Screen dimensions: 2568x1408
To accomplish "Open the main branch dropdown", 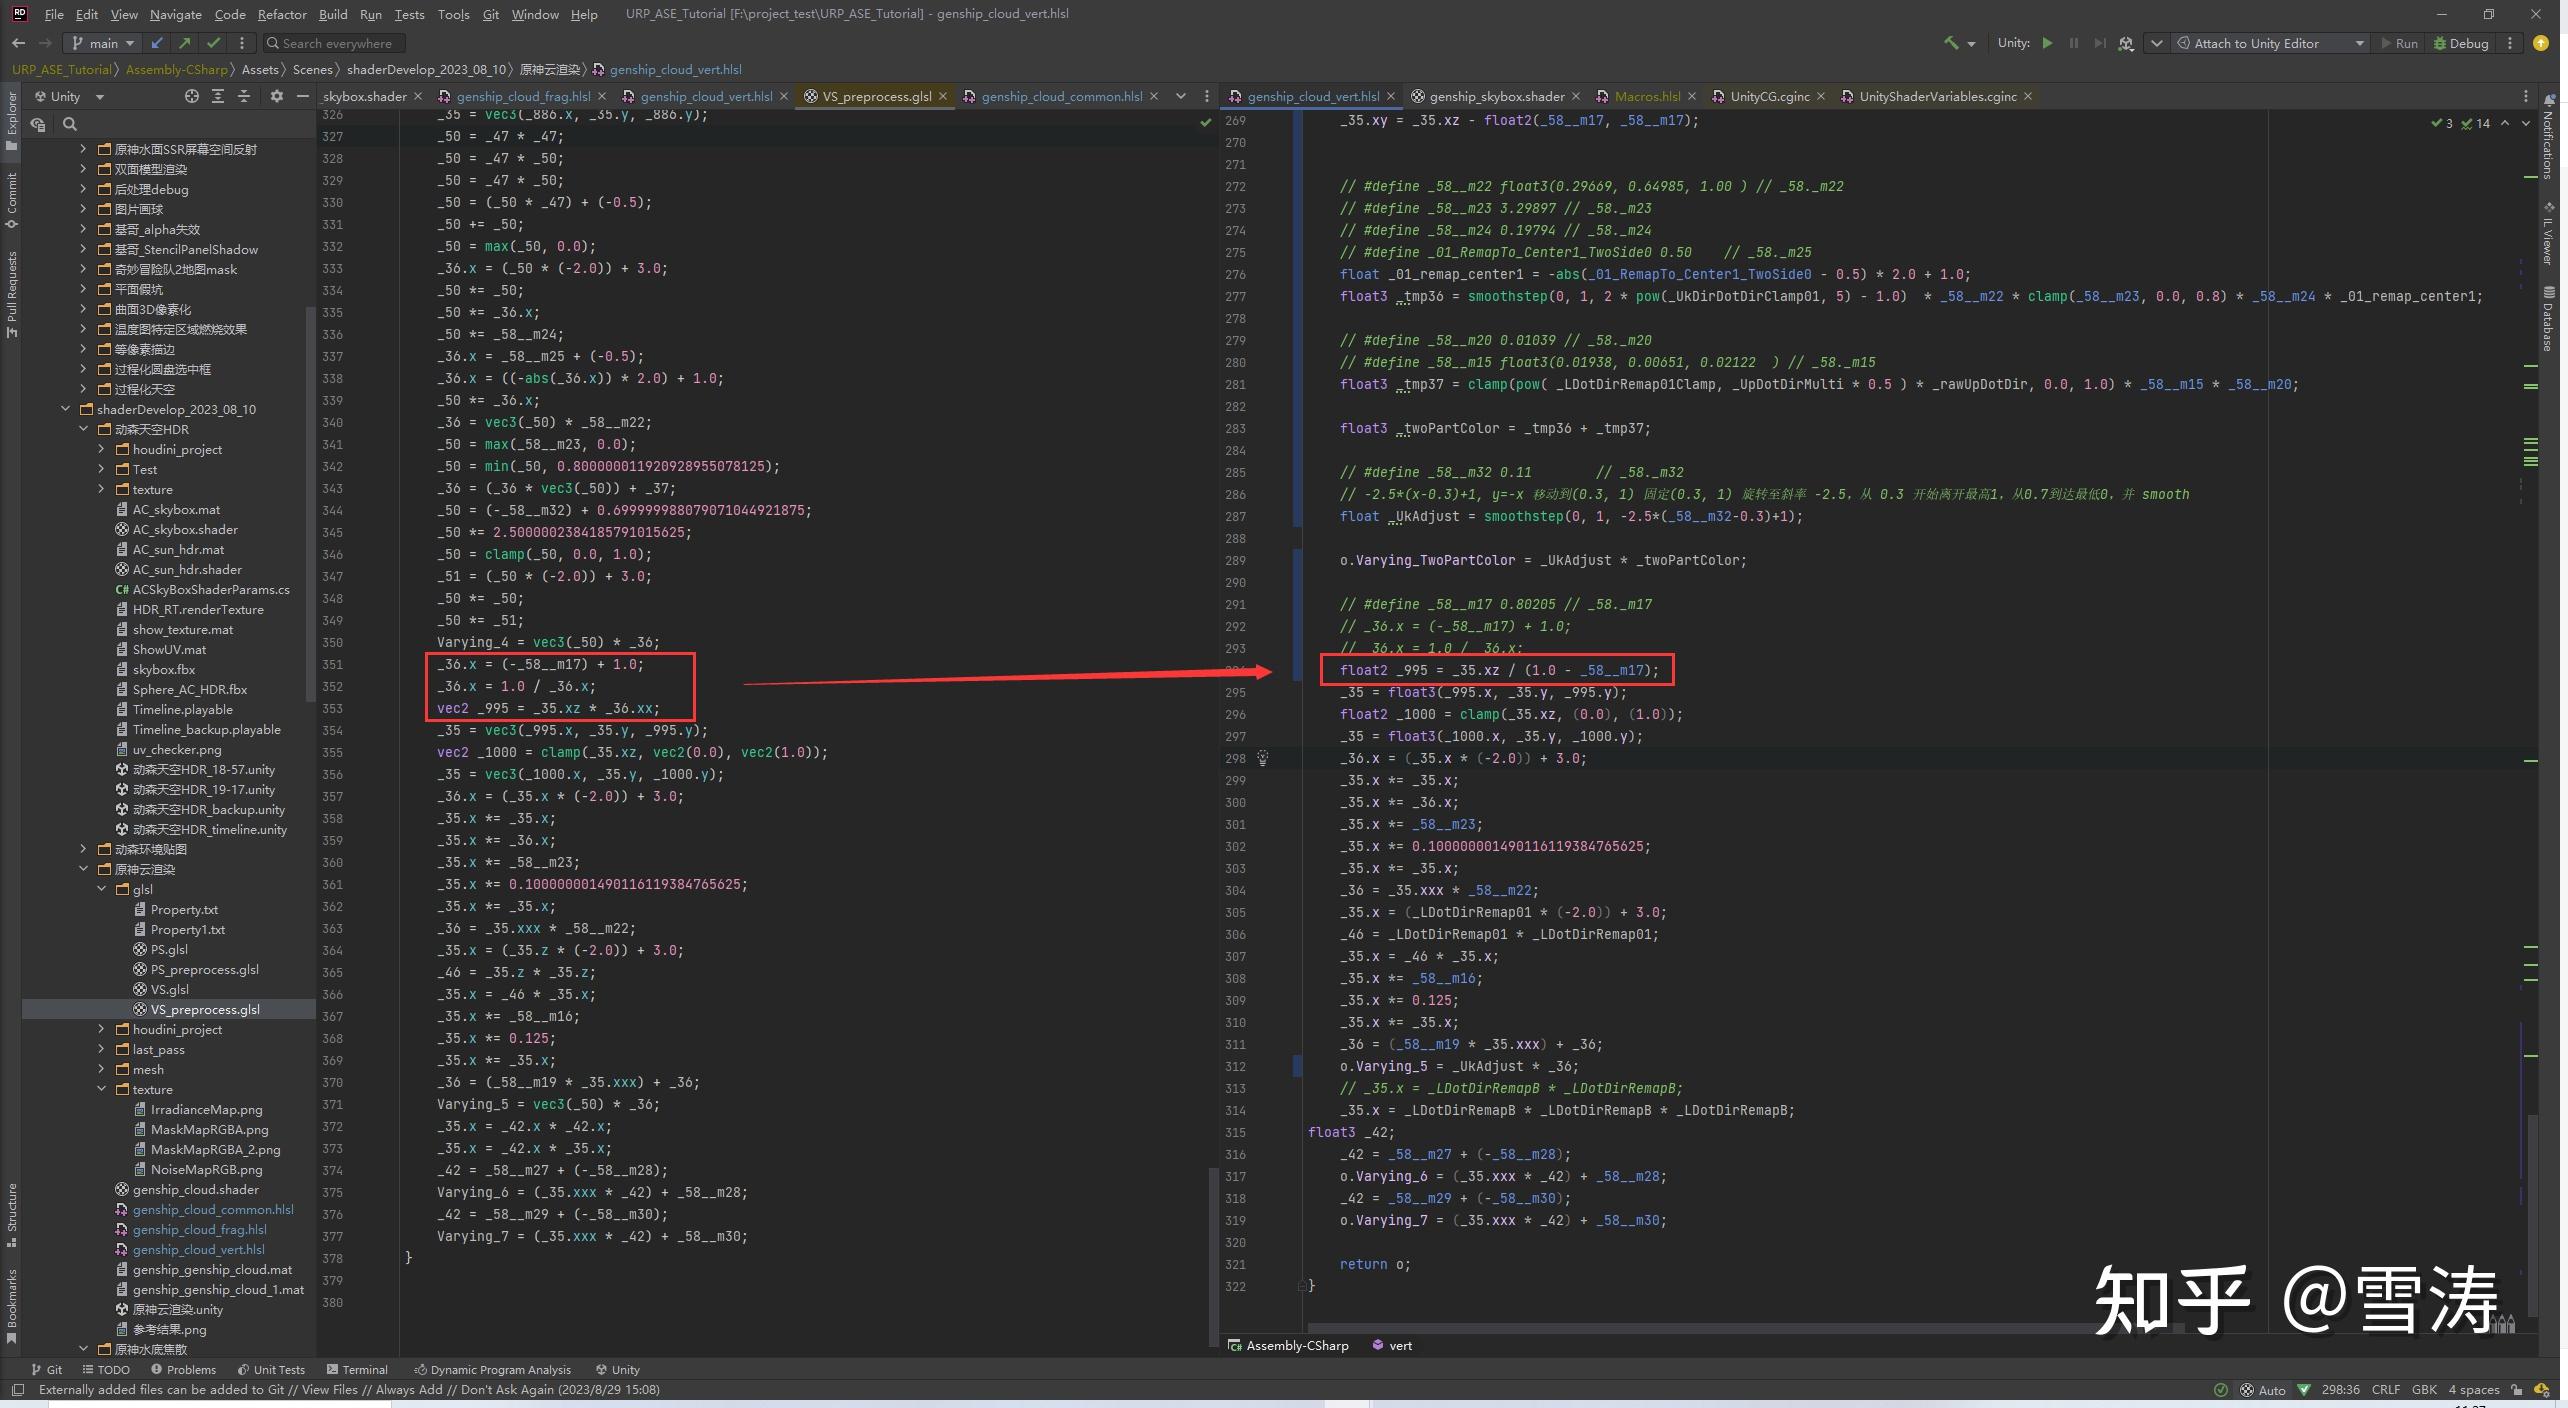I will [x=103, y=43].
